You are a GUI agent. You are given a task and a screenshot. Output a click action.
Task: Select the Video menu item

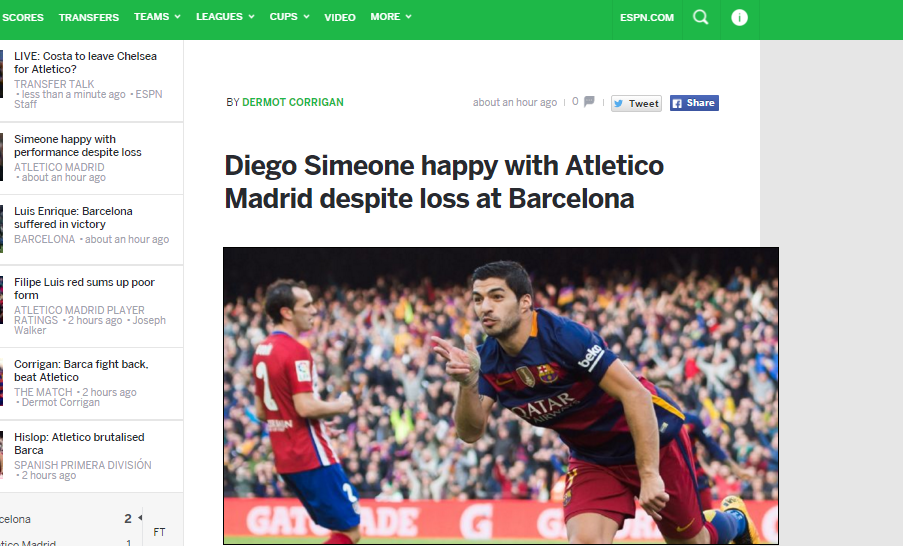pos(340,17)
